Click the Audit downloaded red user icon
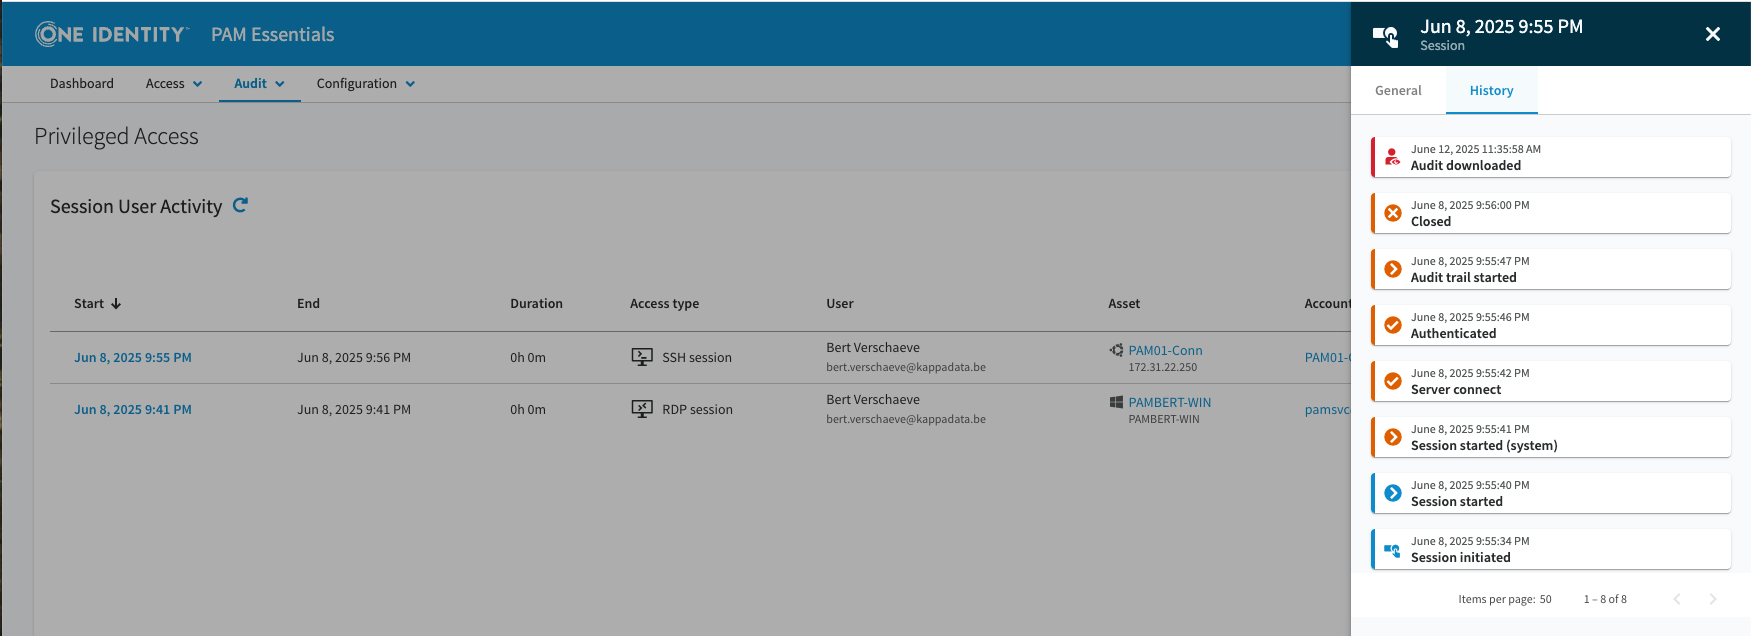1751x636 pixels. point(1392,157)
